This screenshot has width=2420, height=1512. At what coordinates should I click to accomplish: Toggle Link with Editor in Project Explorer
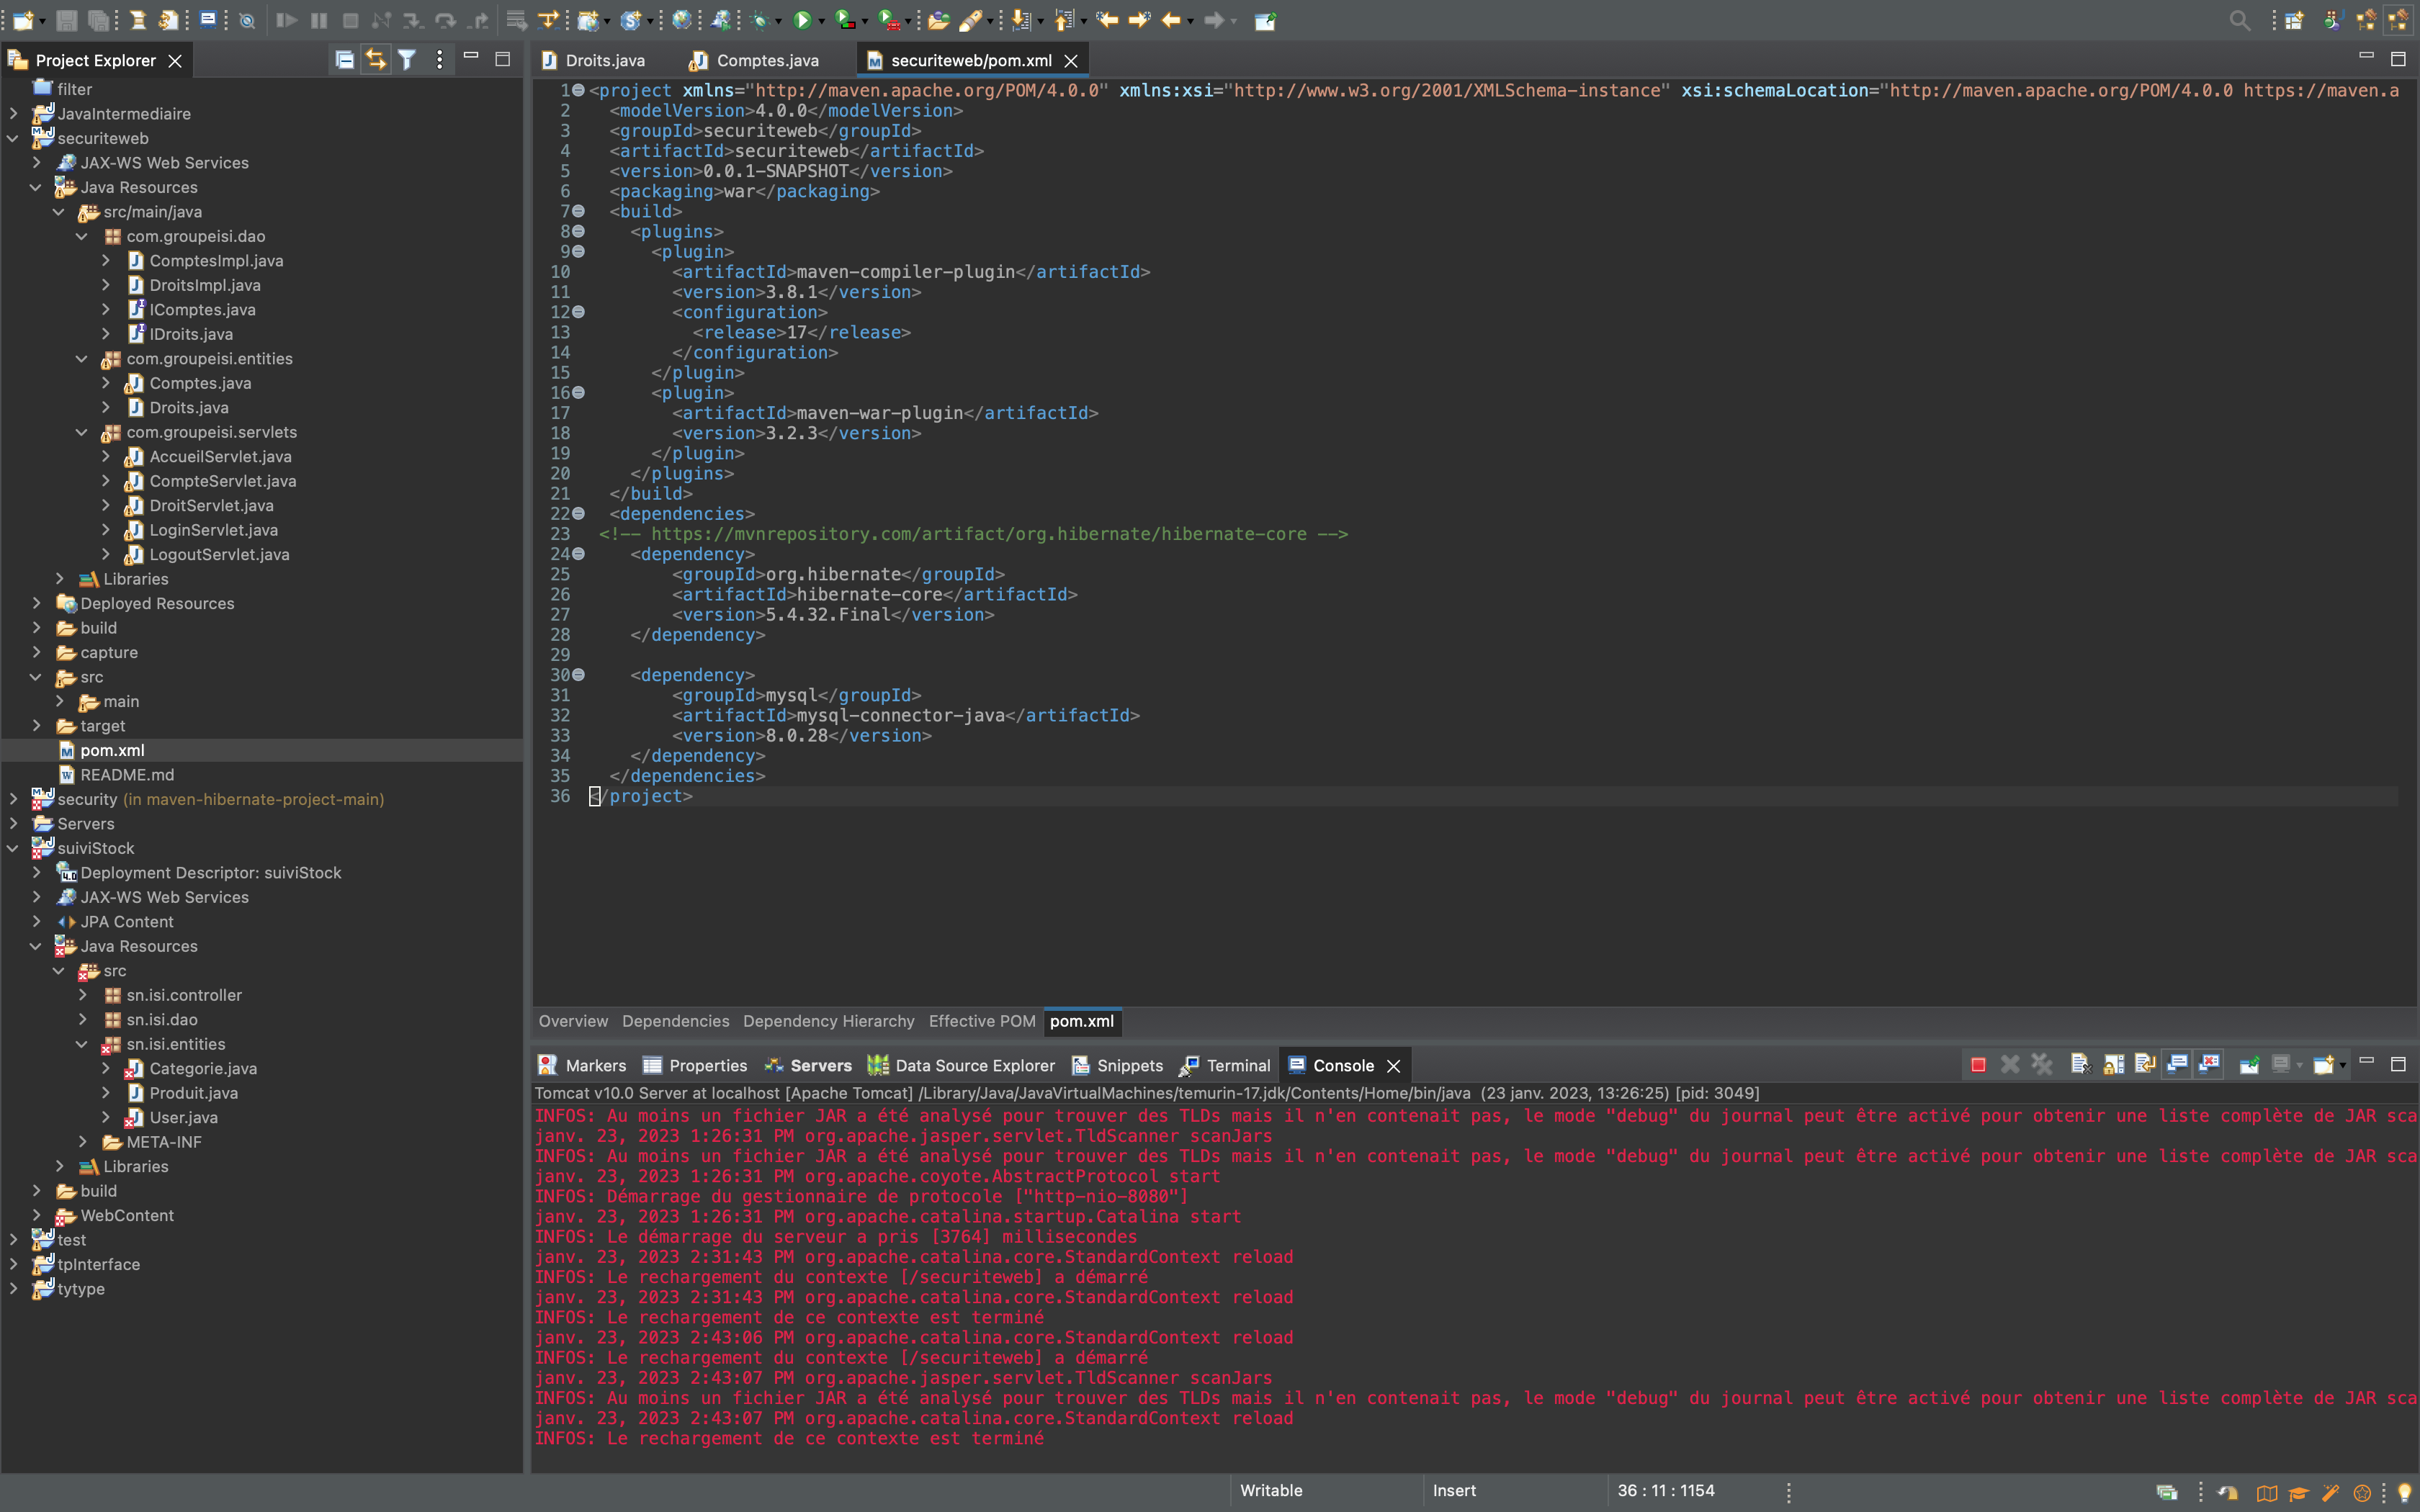pos(375,60)
